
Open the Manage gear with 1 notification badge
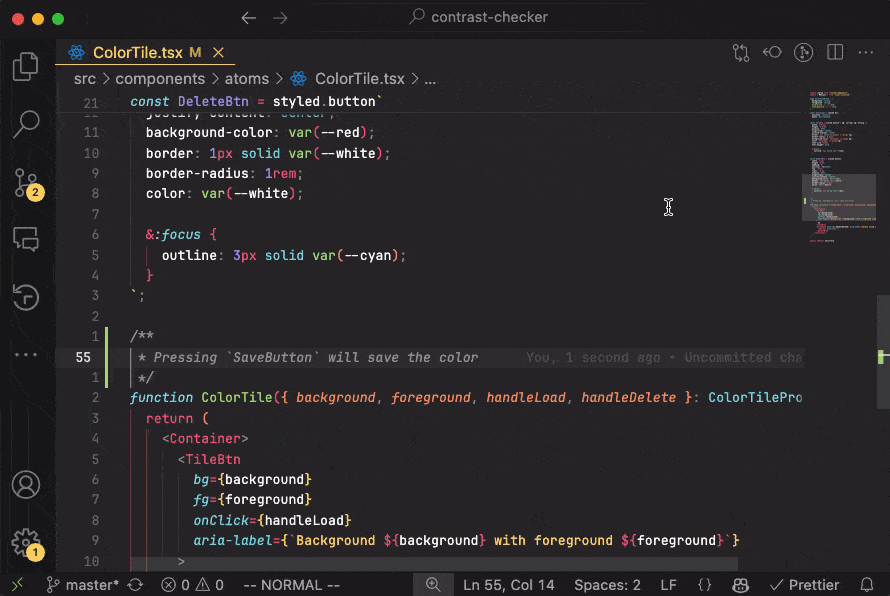click(27, 543)
